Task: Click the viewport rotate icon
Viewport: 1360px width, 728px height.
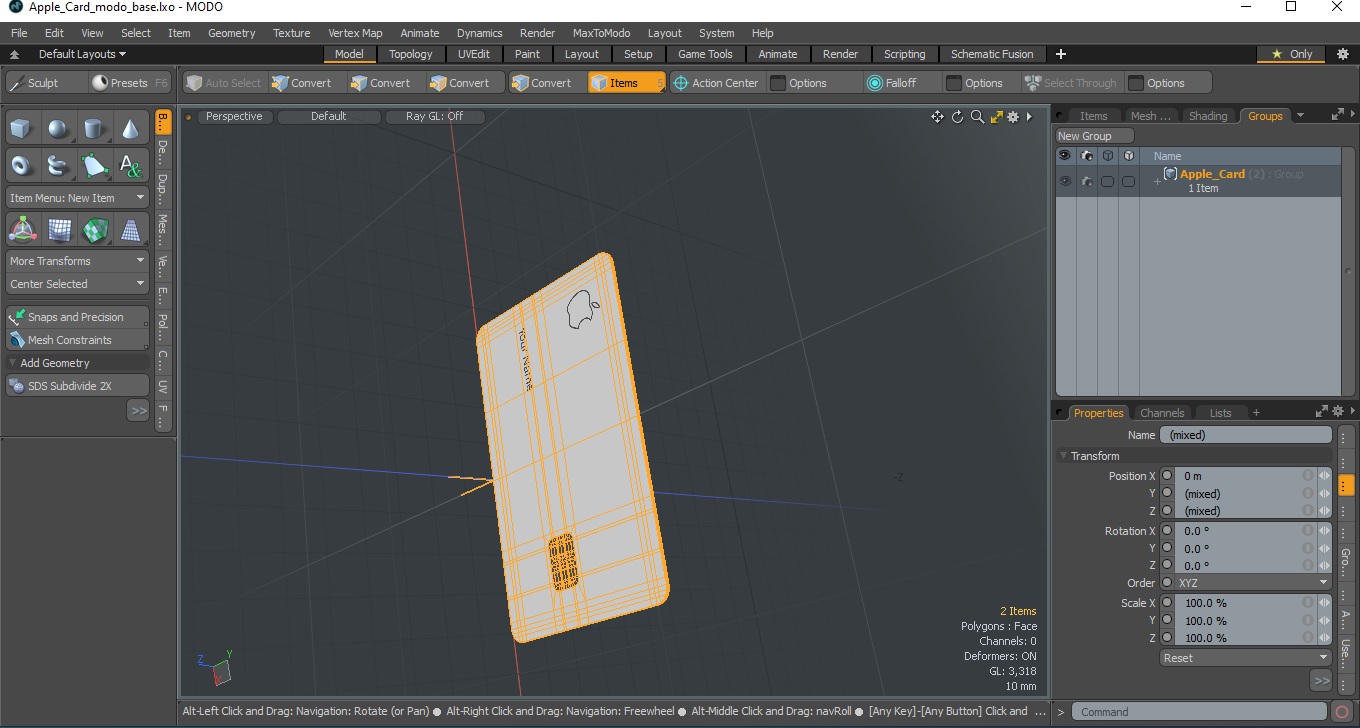Action: click(957, 117)
